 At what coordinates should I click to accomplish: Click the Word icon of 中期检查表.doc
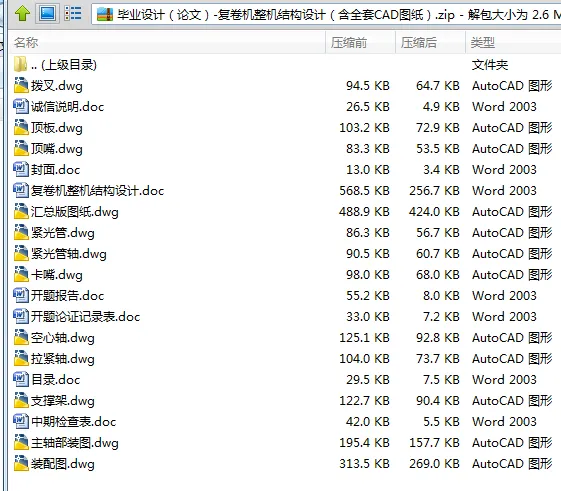[x=21, y=422]
